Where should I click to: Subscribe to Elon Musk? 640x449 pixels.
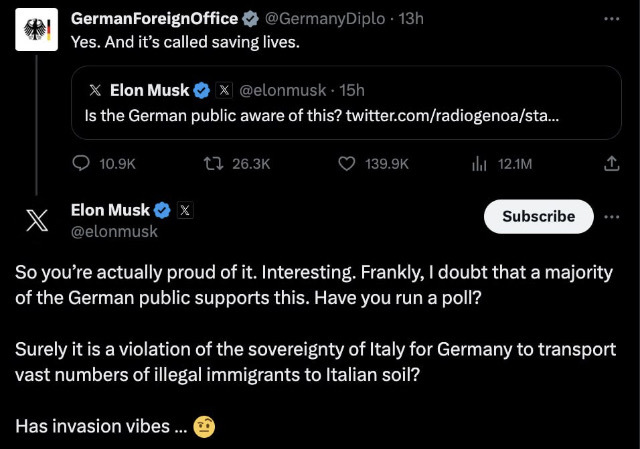coord(538,216)
